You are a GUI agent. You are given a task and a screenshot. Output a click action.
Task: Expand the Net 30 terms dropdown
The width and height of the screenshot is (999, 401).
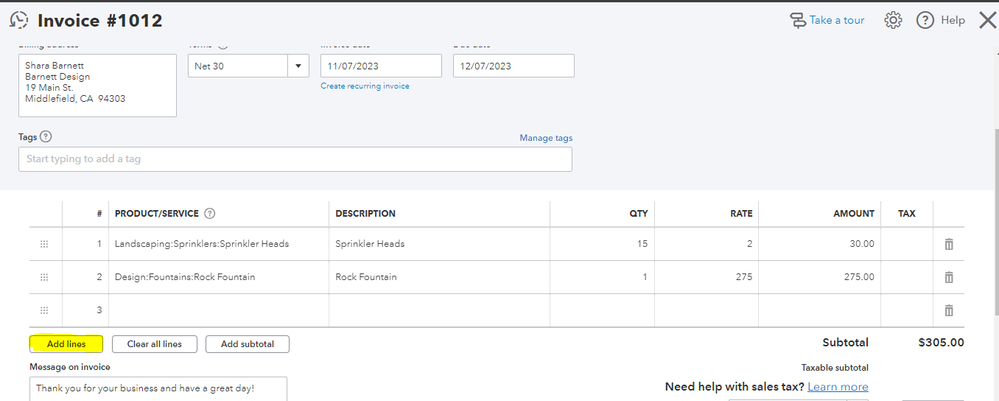pyautogui.click(x=298, y=66)
